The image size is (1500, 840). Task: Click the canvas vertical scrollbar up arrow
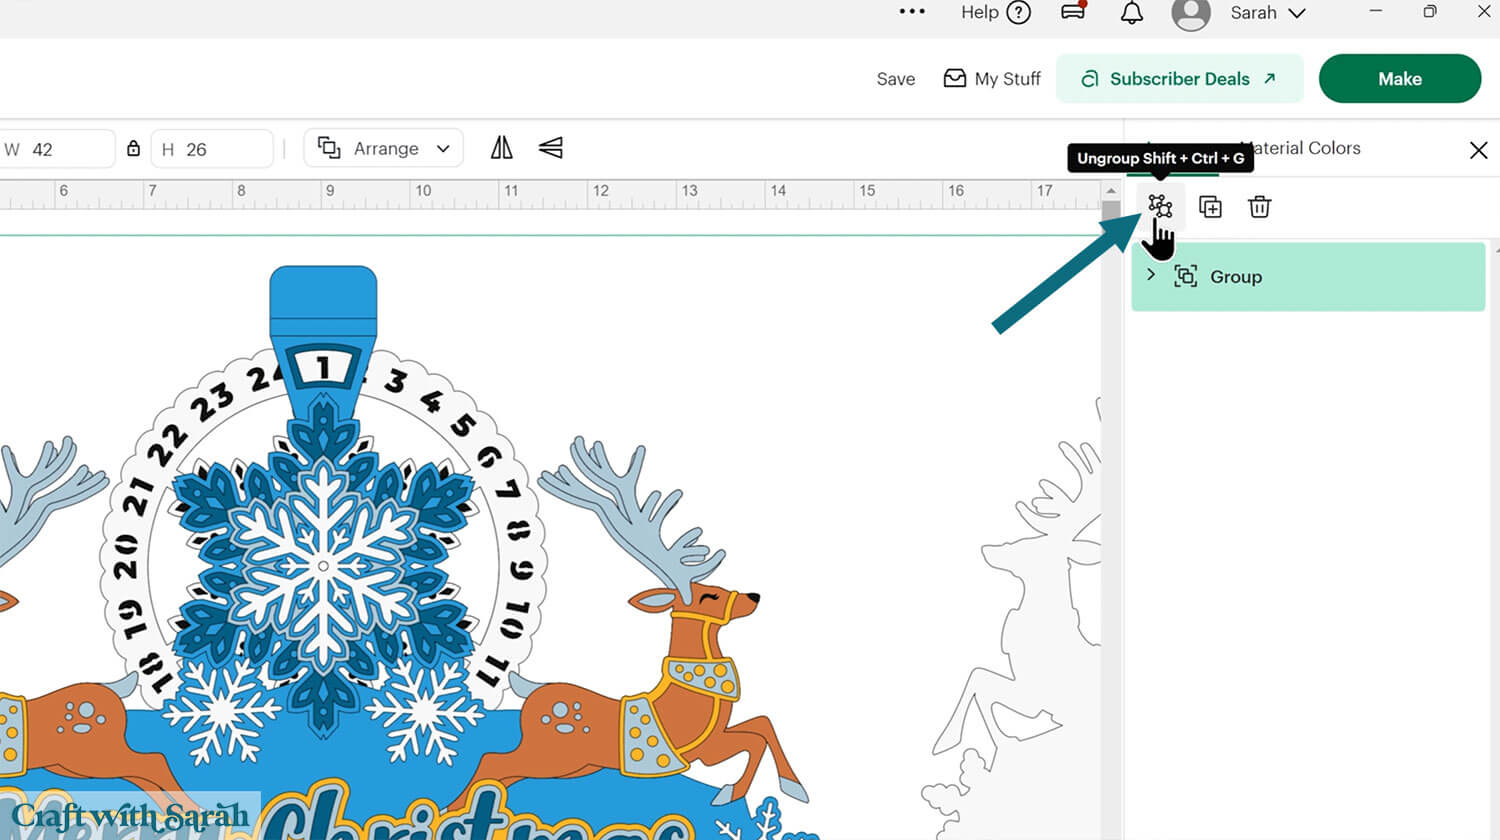point(1111,190)
